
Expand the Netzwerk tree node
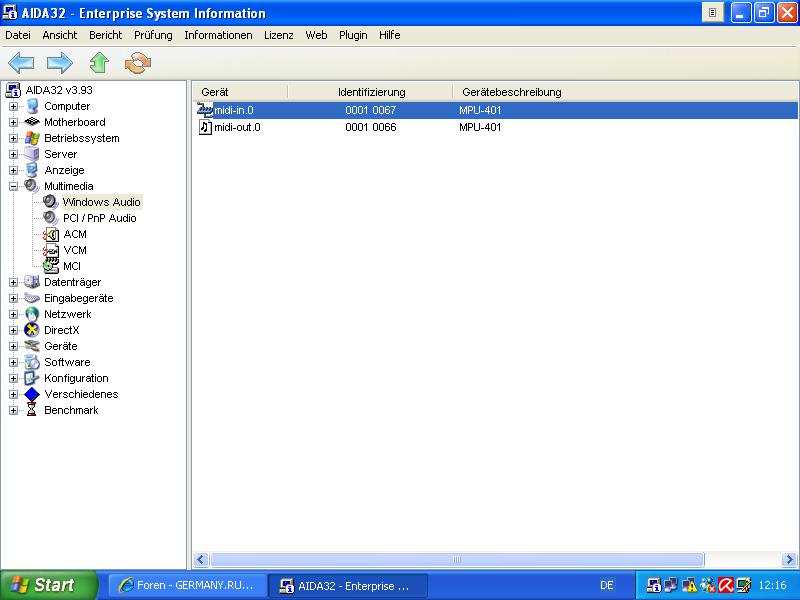(x=14, y=314)
